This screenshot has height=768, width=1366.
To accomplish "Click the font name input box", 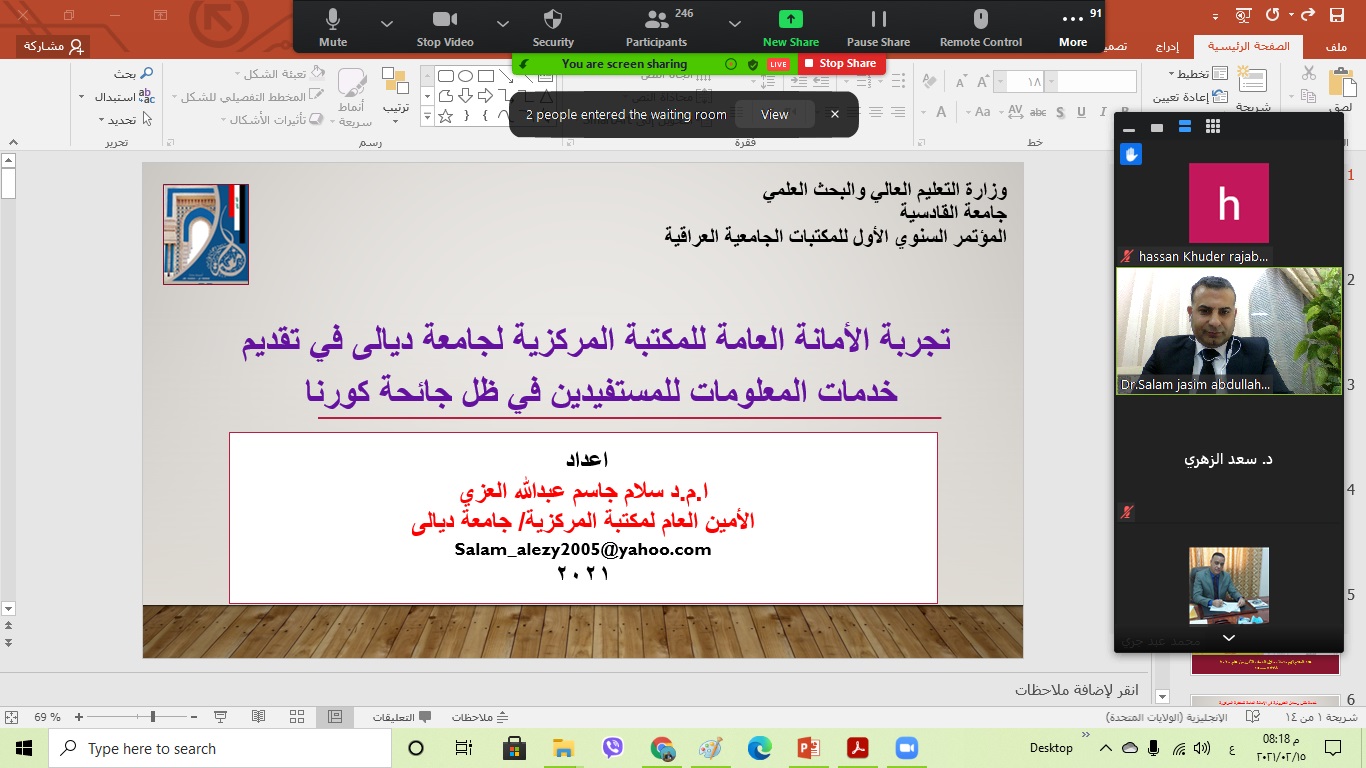I will pos(1097,82).
